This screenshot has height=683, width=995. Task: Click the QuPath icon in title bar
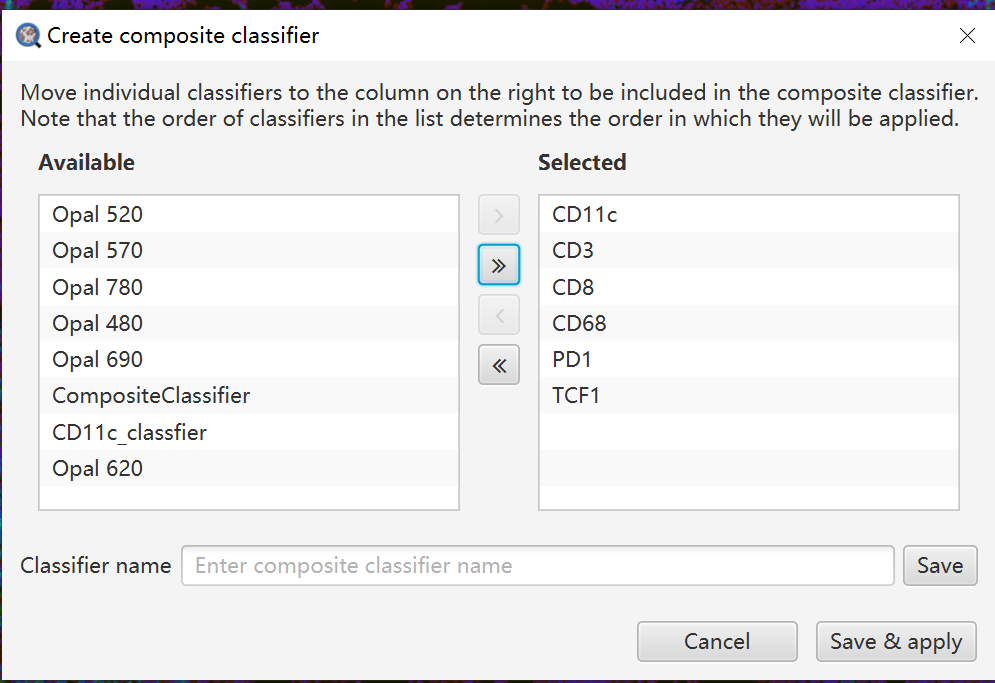coord(28,36)
